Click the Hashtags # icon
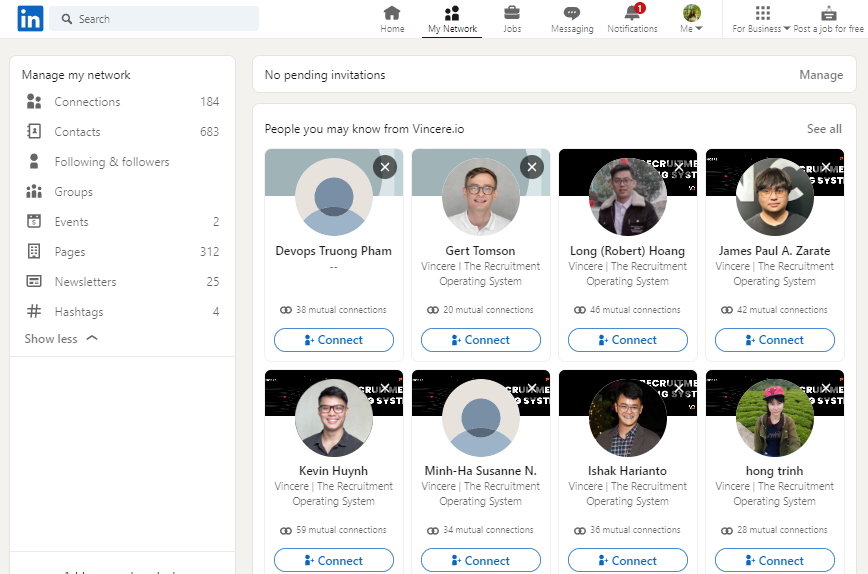868x574 pixels. [x=34, y=311]
